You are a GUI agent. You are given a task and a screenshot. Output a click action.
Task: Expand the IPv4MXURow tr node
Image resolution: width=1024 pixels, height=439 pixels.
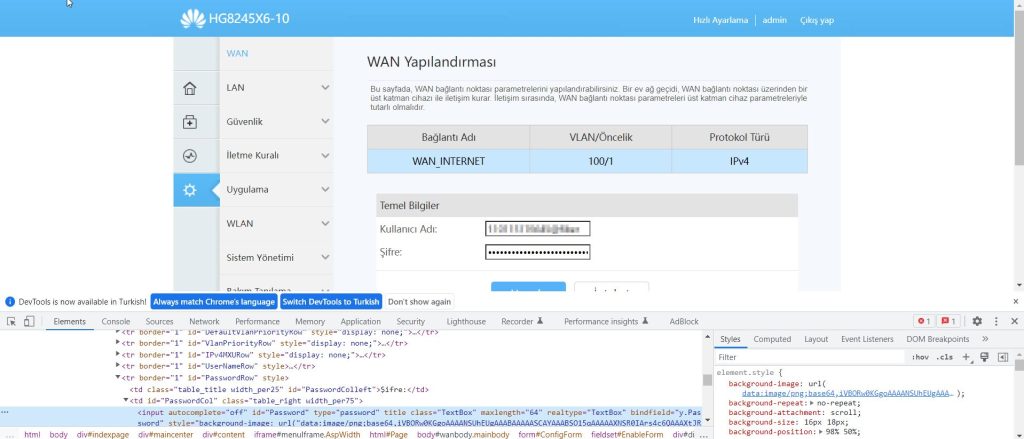(118, 355)
